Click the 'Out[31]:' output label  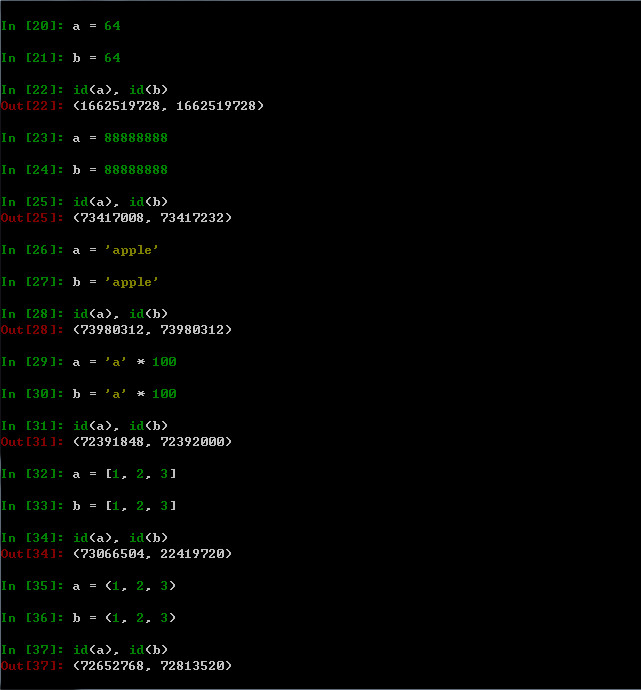coord(32,442)
